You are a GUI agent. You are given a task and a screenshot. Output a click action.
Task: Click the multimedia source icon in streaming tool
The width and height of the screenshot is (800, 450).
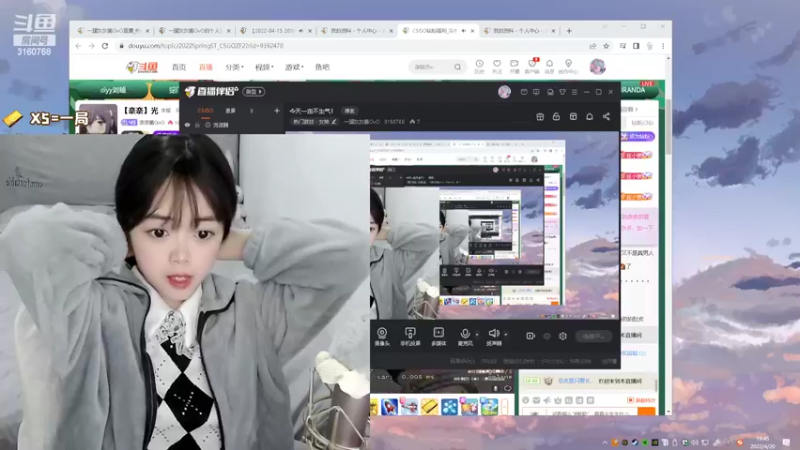[x=438, y=337]
